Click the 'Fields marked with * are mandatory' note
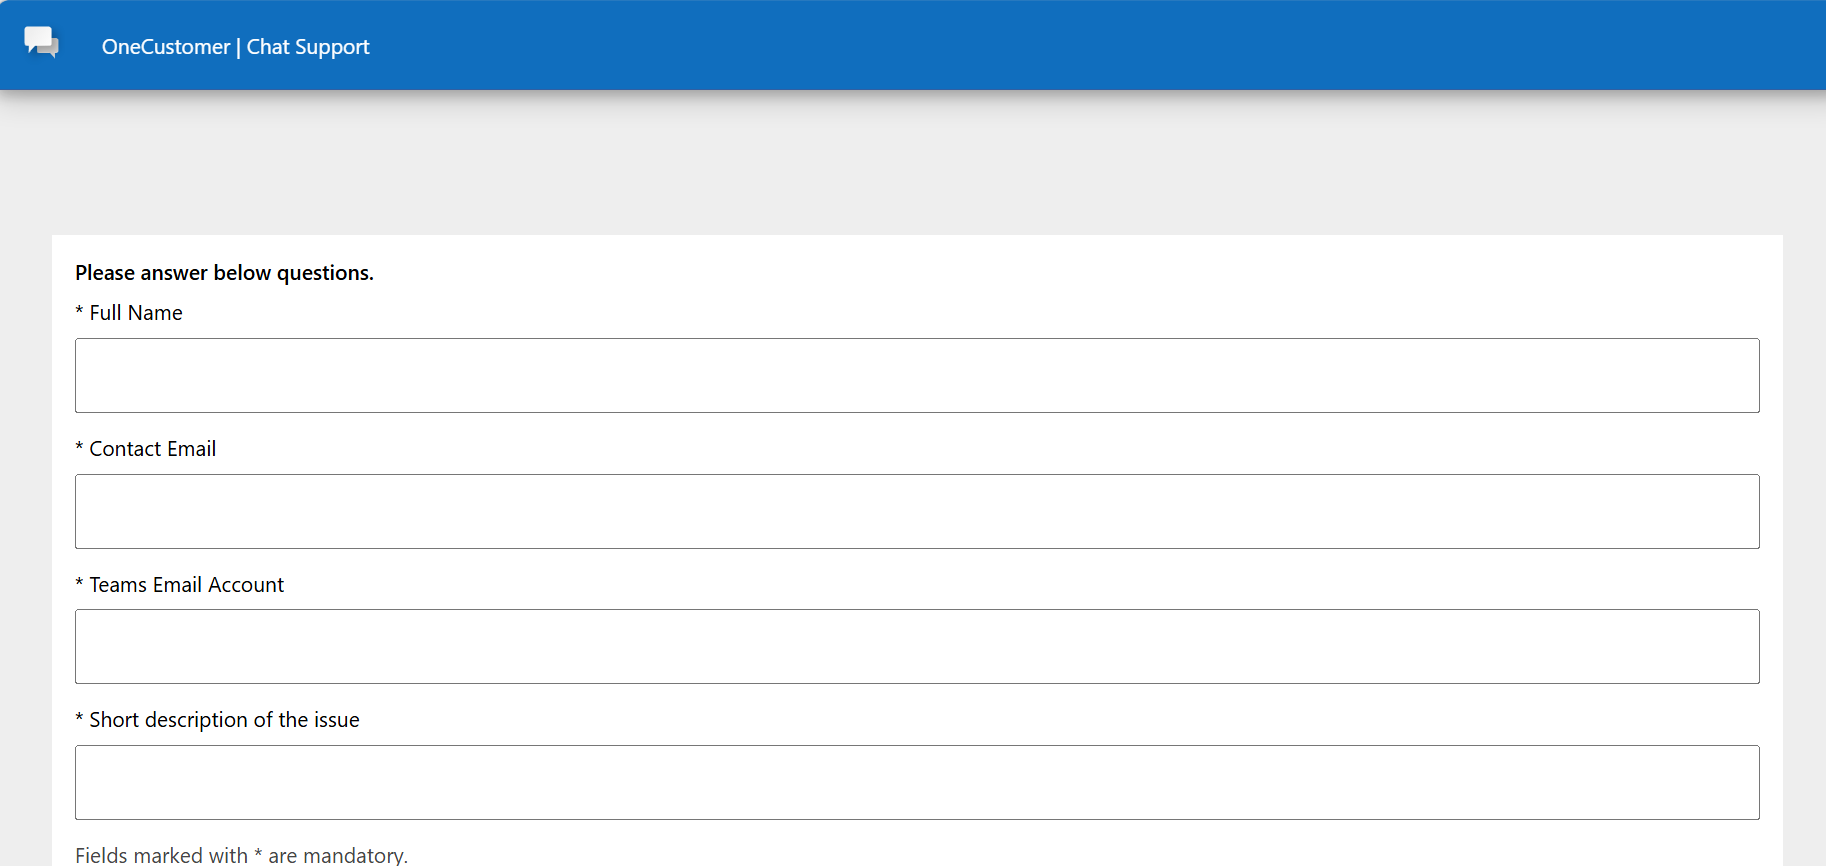Screen dimensions: 1826x866 click(x=241, y=855)
